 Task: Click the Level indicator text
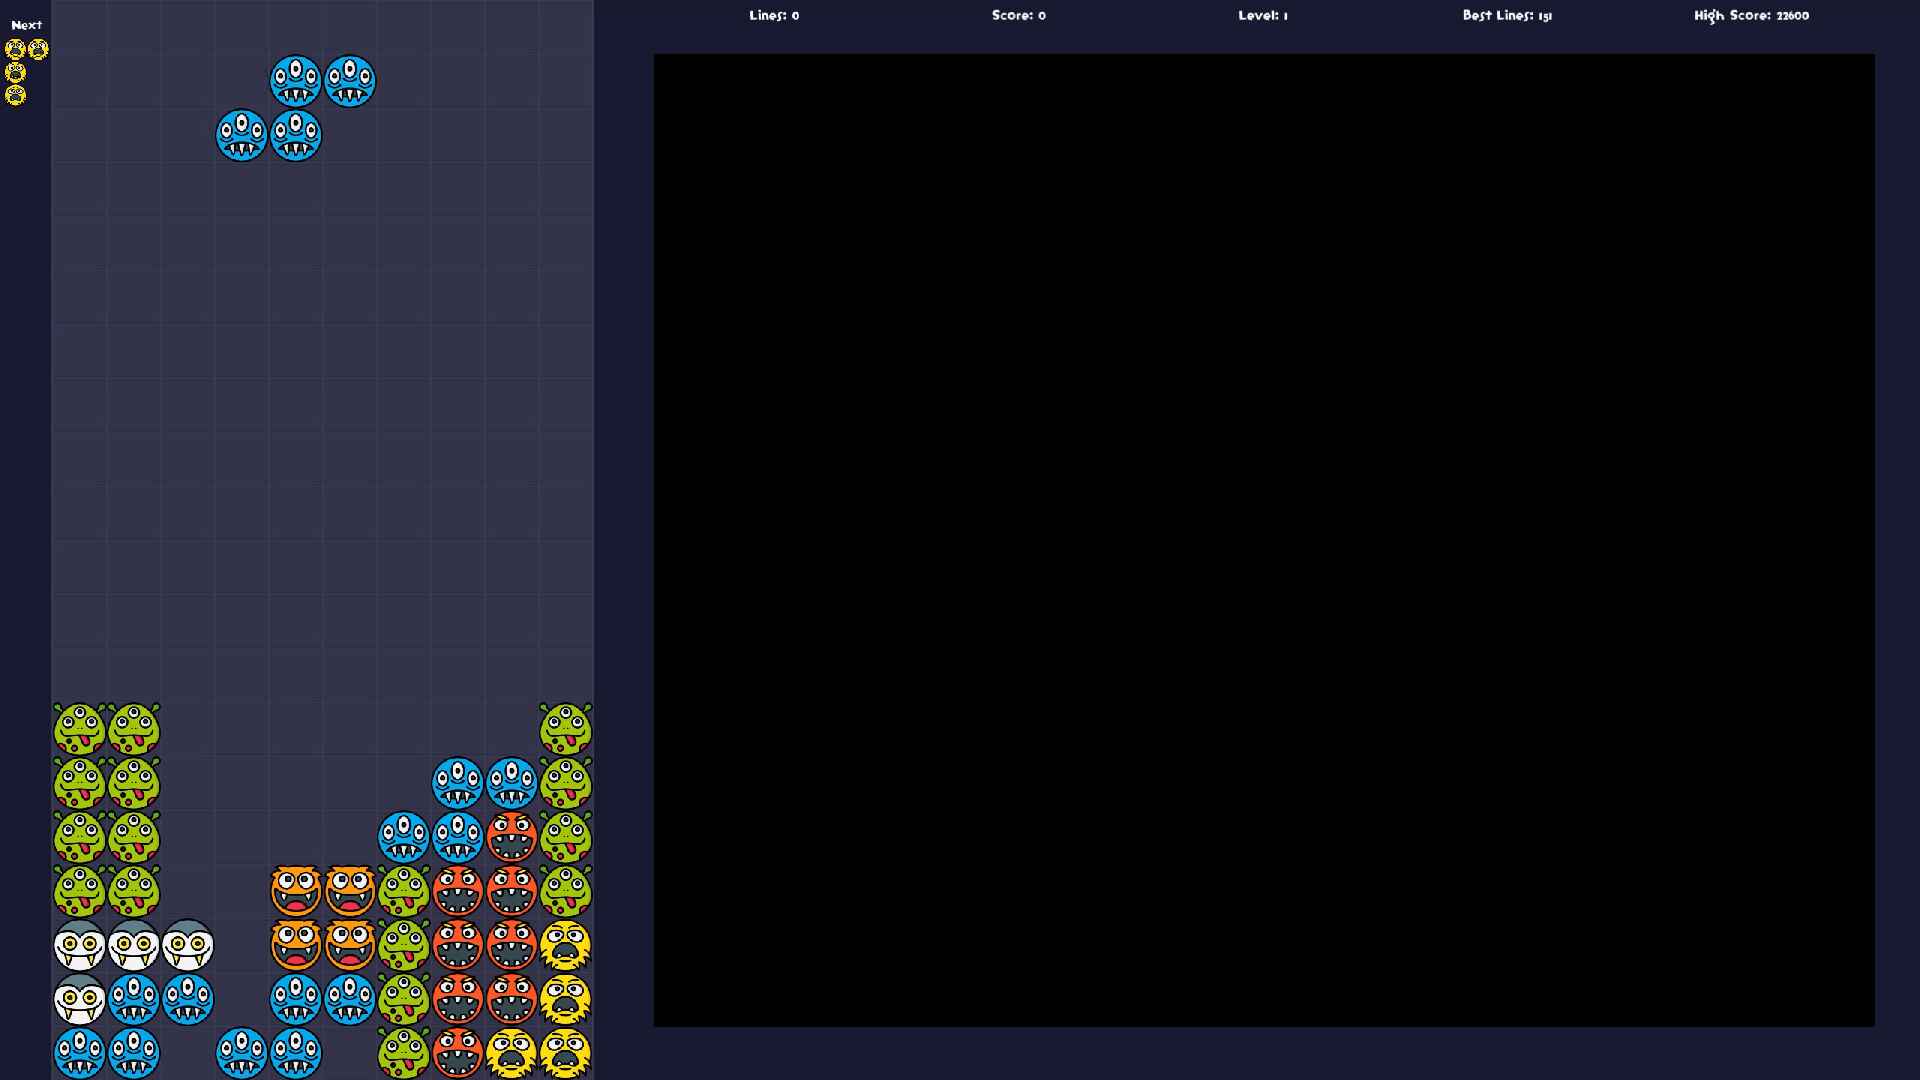coord(1263,16)
